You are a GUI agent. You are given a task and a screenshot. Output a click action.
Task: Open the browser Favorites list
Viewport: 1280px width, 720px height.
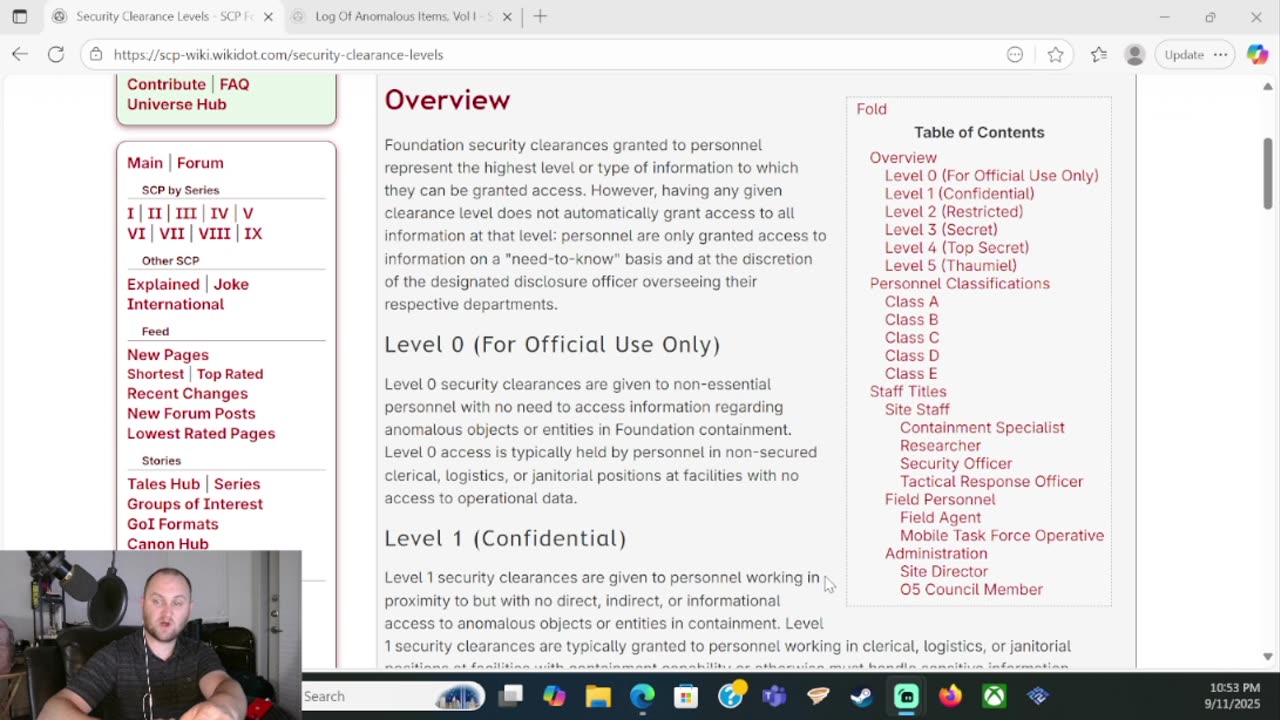pyautogui.click(x=1099, y=55)
